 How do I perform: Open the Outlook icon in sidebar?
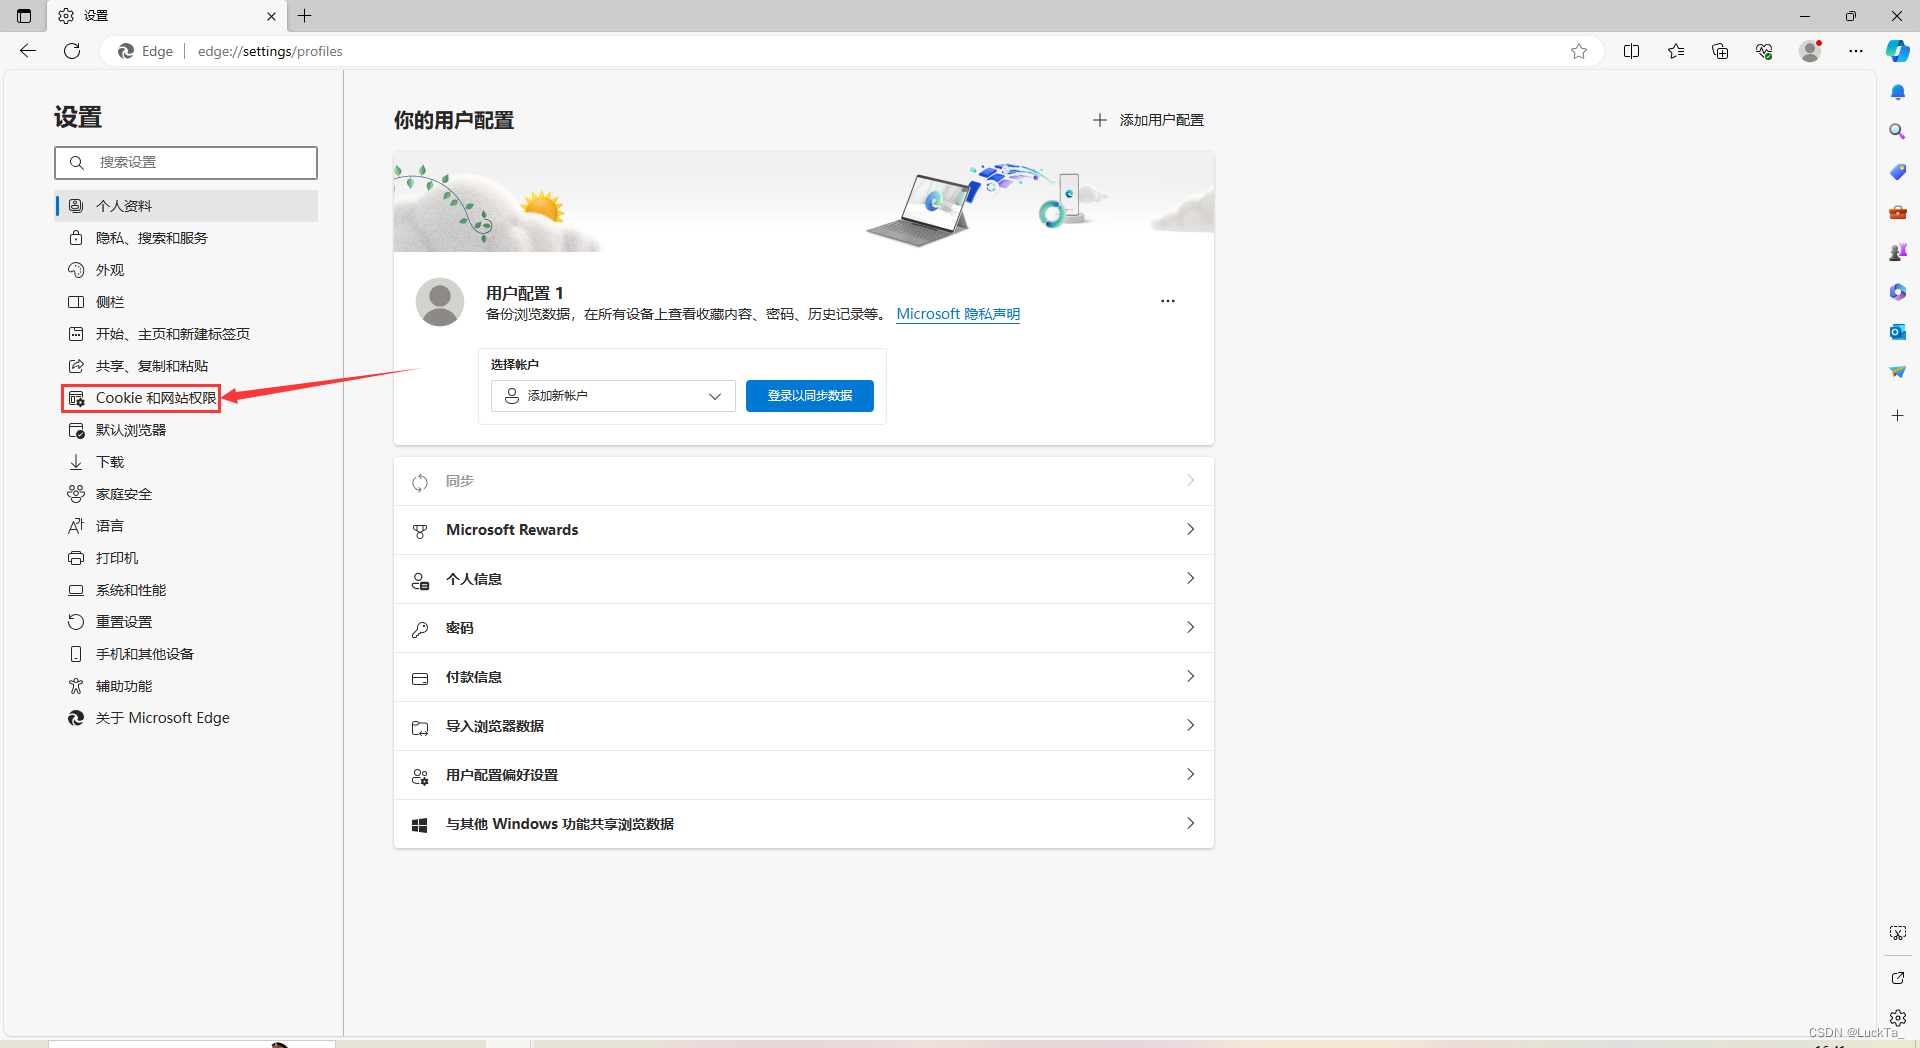(x=1897, y=331)
